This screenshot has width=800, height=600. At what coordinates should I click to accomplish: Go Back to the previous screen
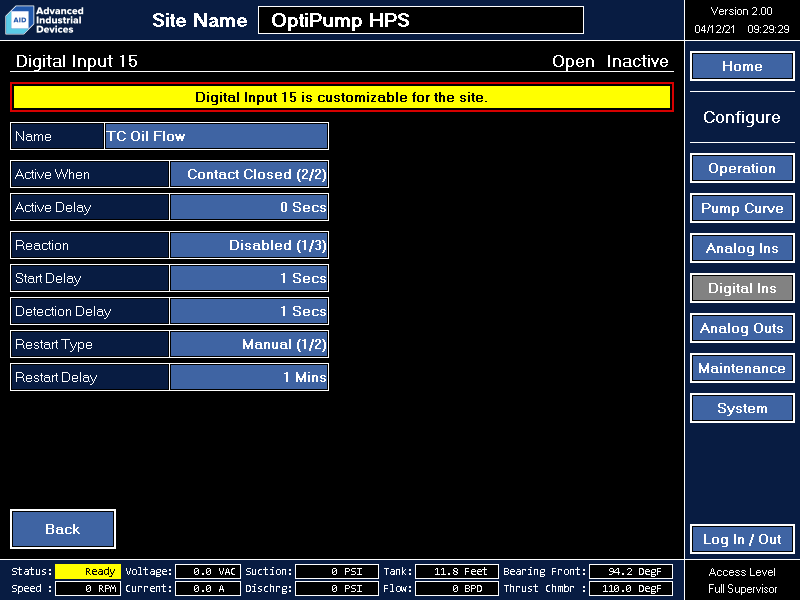[x=63, y=529]
